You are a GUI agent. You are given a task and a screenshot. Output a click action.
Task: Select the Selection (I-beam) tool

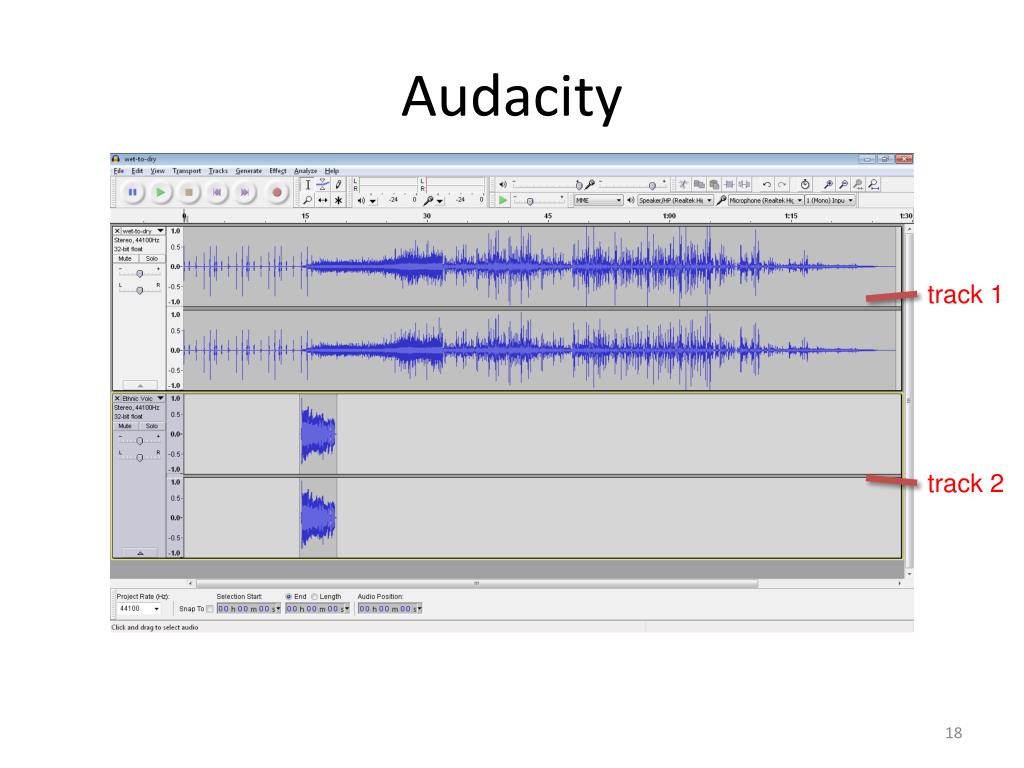[308, 185]
